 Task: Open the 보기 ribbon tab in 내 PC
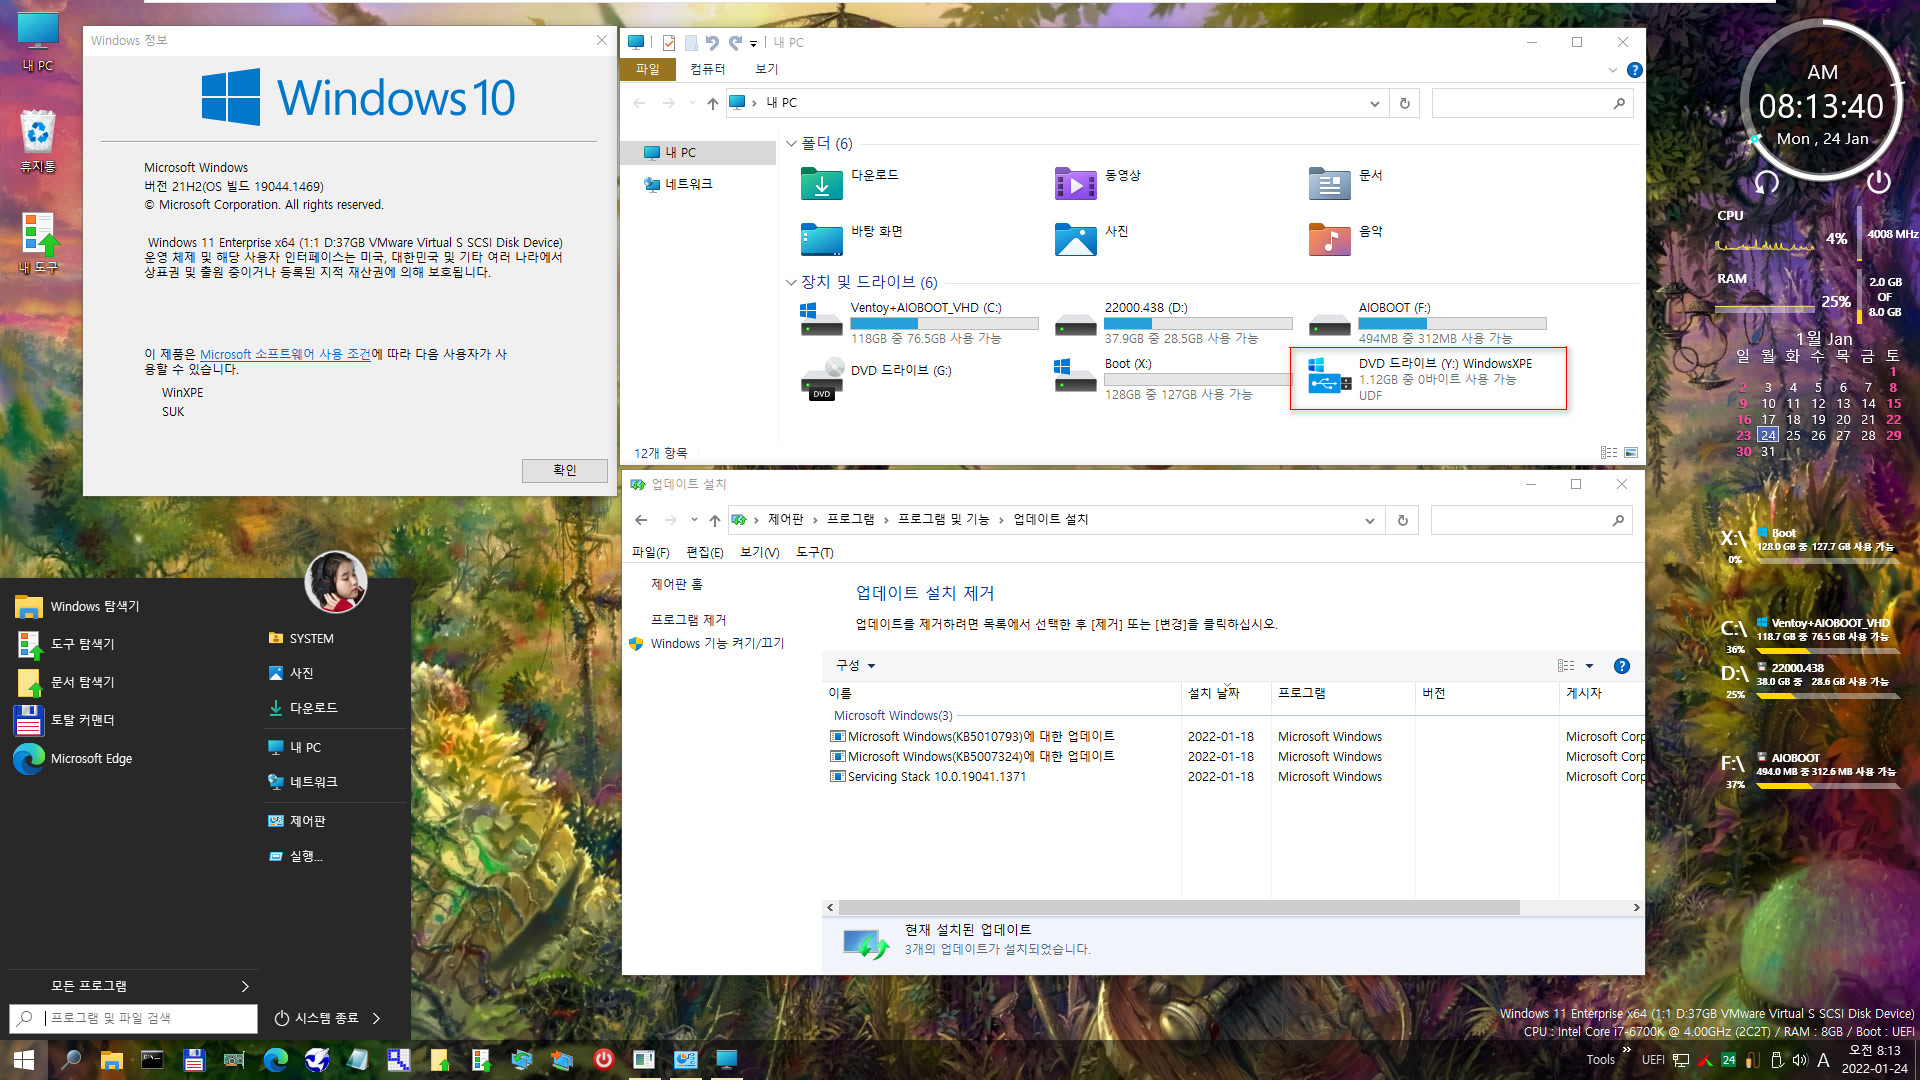click(767, 69)
